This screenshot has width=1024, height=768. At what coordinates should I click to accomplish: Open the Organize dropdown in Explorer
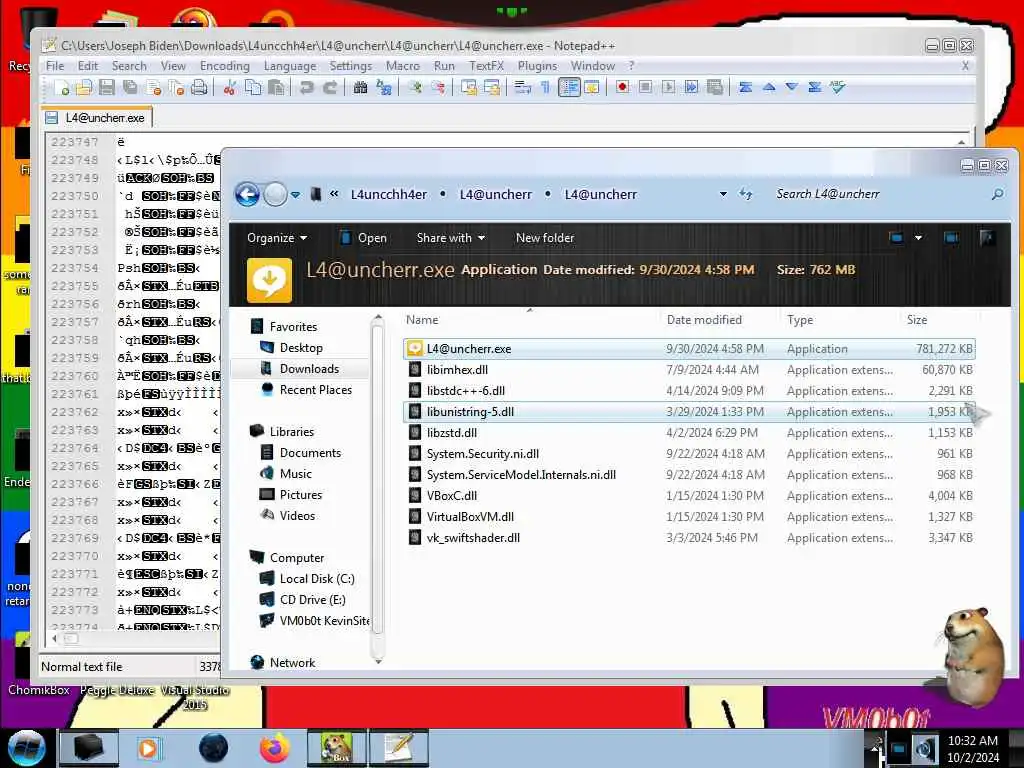point(277,238)
